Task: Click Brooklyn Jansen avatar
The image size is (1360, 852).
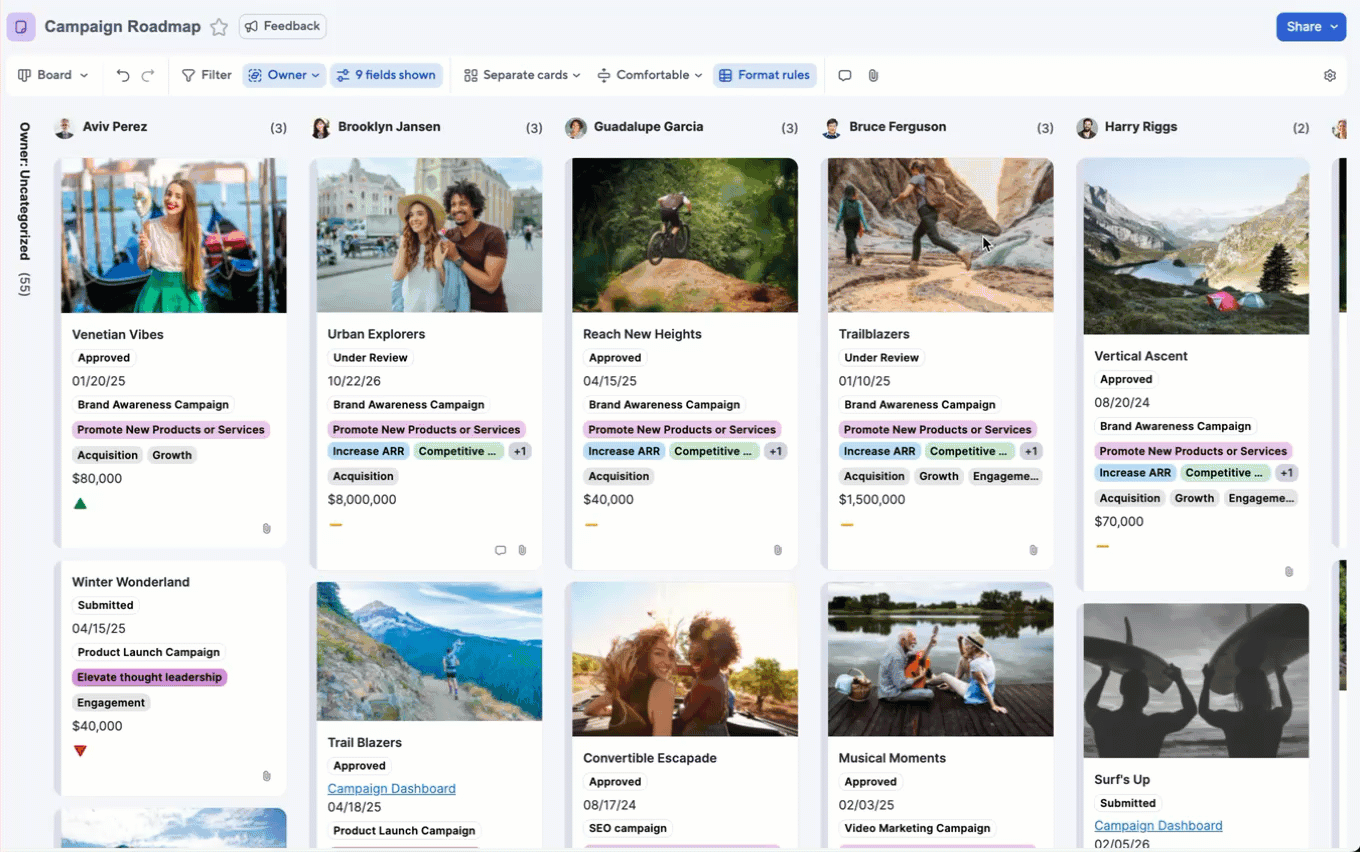Action: 321,128
